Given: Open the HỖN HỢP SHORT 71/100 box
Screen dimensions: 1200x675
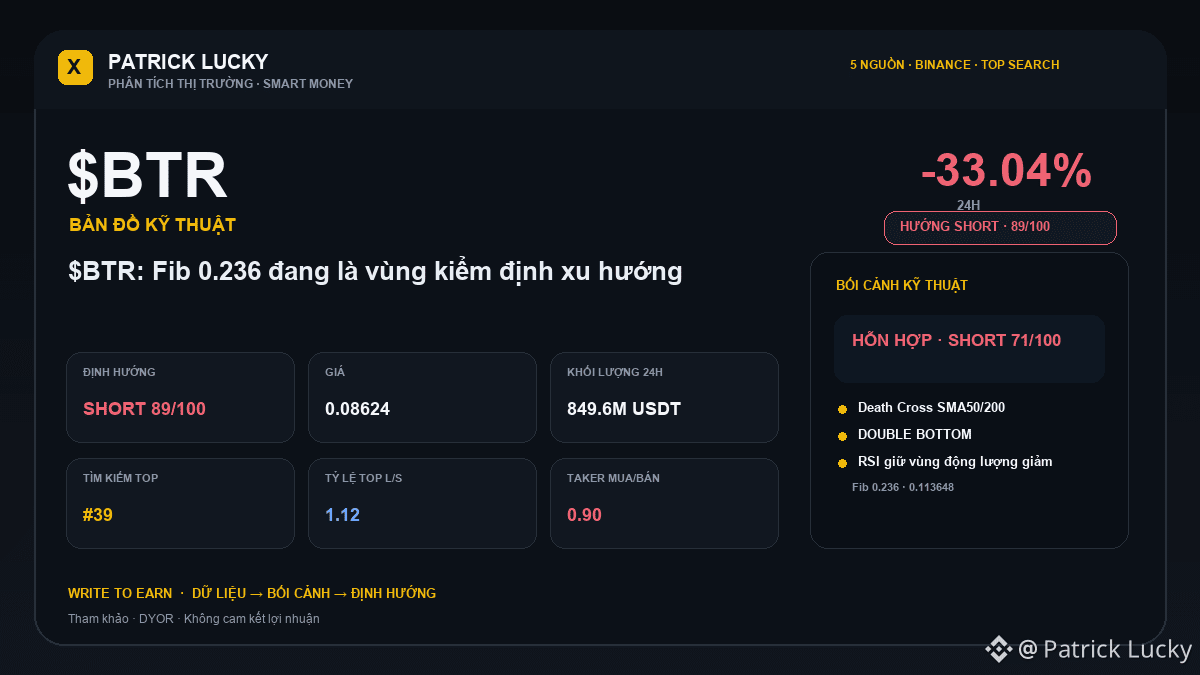Looking at the screenshot, I should coord(969,349).
